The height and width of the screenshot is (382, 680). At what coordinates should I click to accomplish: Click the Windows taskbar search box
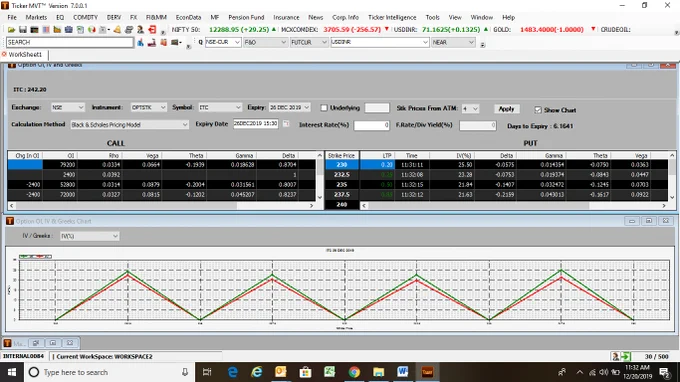pos(108,372)
